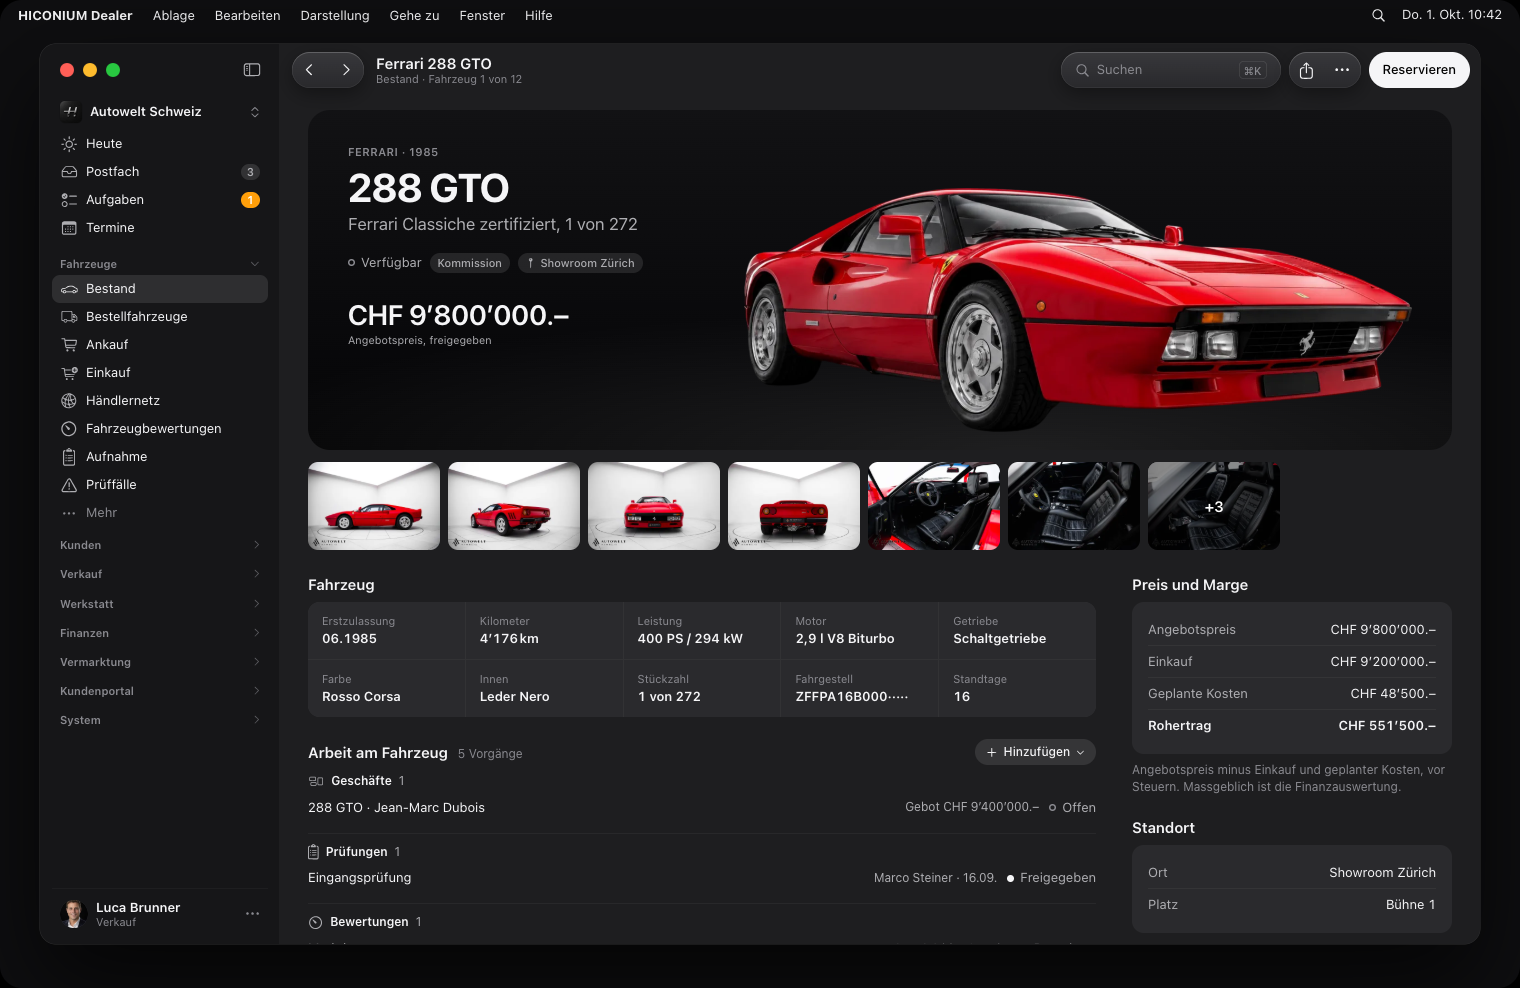Select Bestand in the sidebar
This screenshot has width=1520, height=988.
160,289
